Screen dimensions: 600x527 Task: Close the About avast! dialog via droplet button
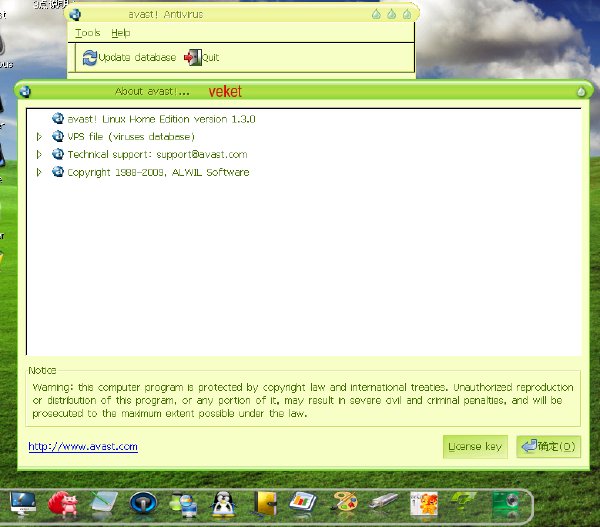pos(581,92)
